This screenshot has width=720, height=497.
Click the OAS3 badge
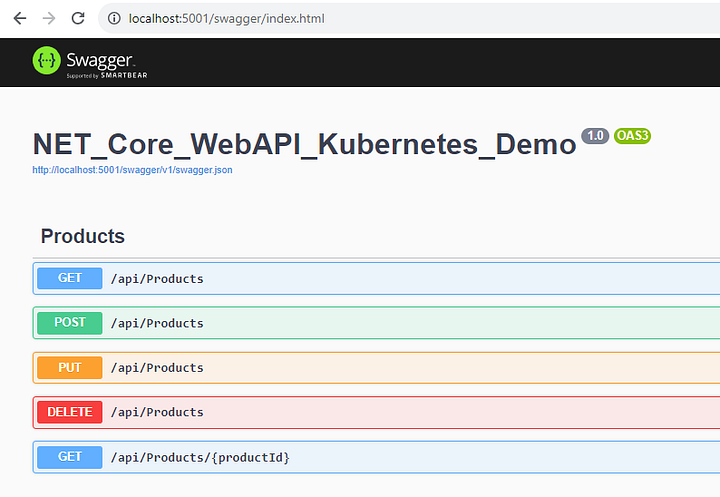pyautogui.click(x=632, y=136)
